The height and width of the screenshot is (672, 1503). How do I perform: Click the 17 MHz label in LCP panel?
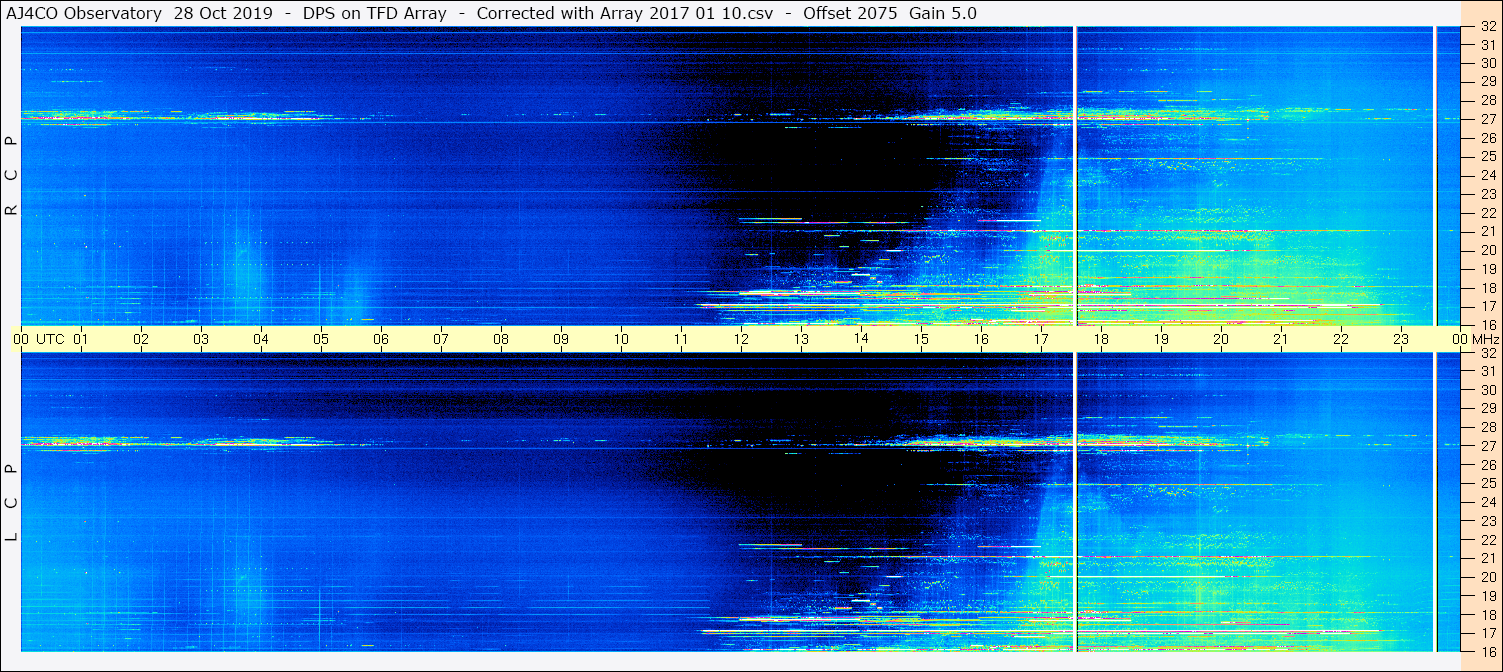[1487, 633]
